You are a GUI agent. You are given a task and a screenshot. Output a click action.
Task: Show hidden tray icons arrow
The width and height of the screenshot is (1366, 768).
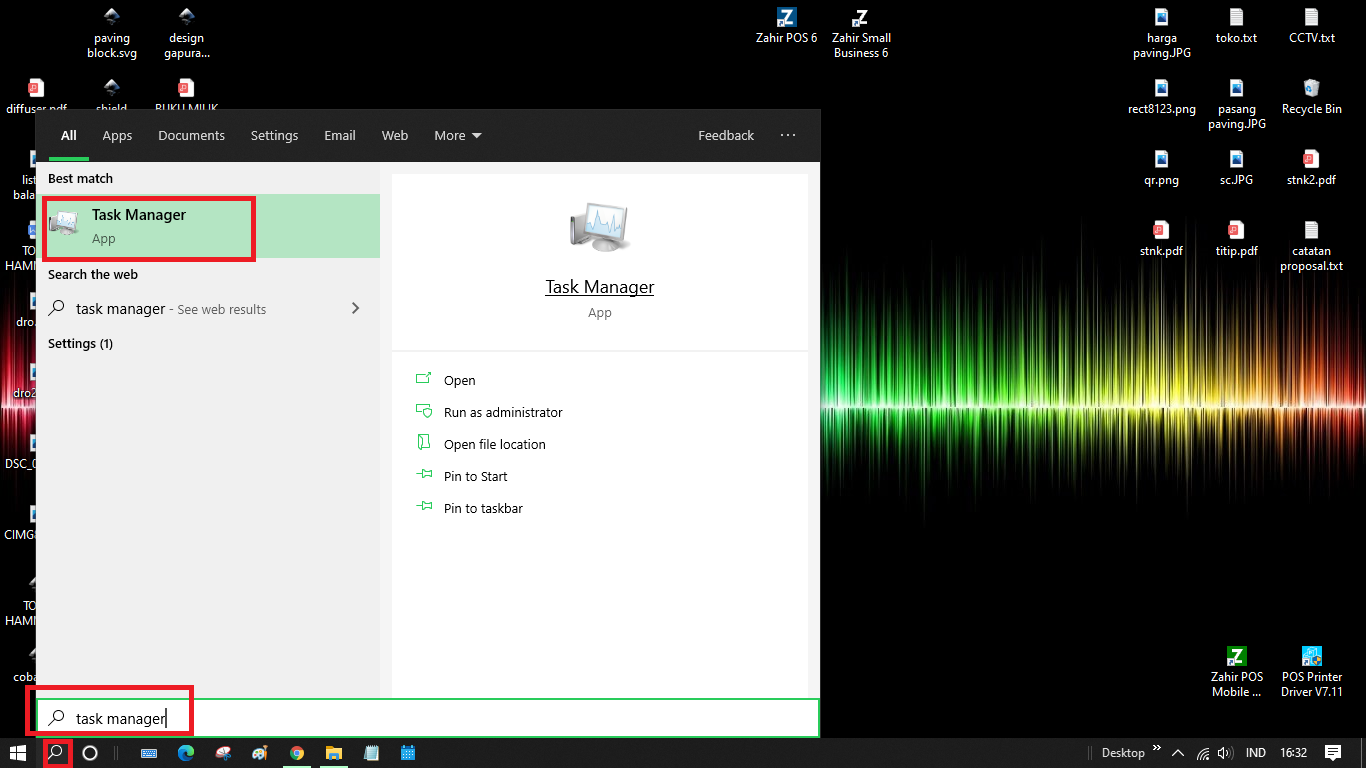[x=1178, y=753]
